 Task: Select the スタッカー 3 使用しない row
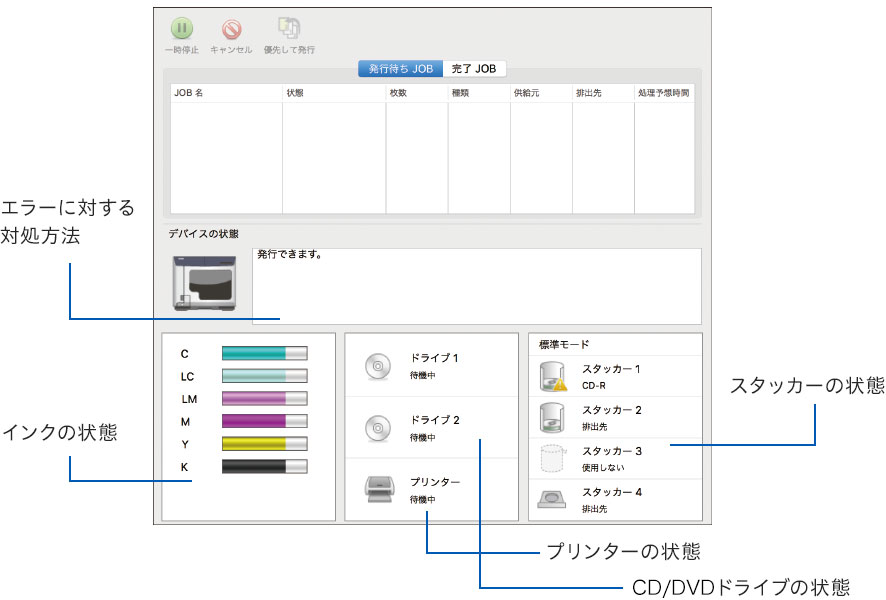[x=615, y=459]
